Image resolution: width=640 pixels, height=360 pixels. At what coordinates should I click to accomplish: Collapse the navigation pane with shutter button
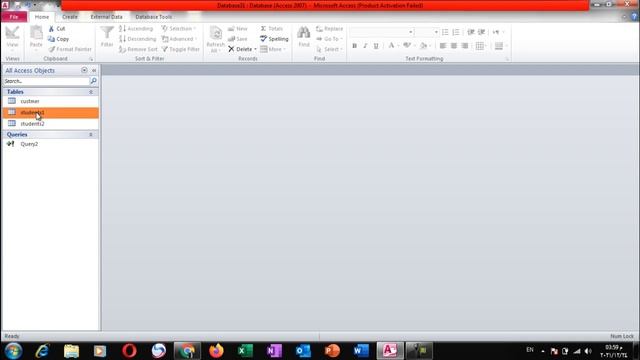click(x=94, y=70)
